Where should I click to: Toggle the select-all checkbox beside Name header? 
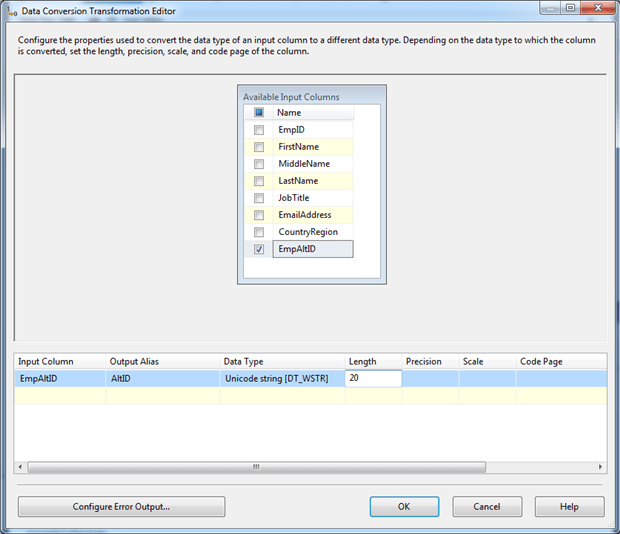(259, 113)
